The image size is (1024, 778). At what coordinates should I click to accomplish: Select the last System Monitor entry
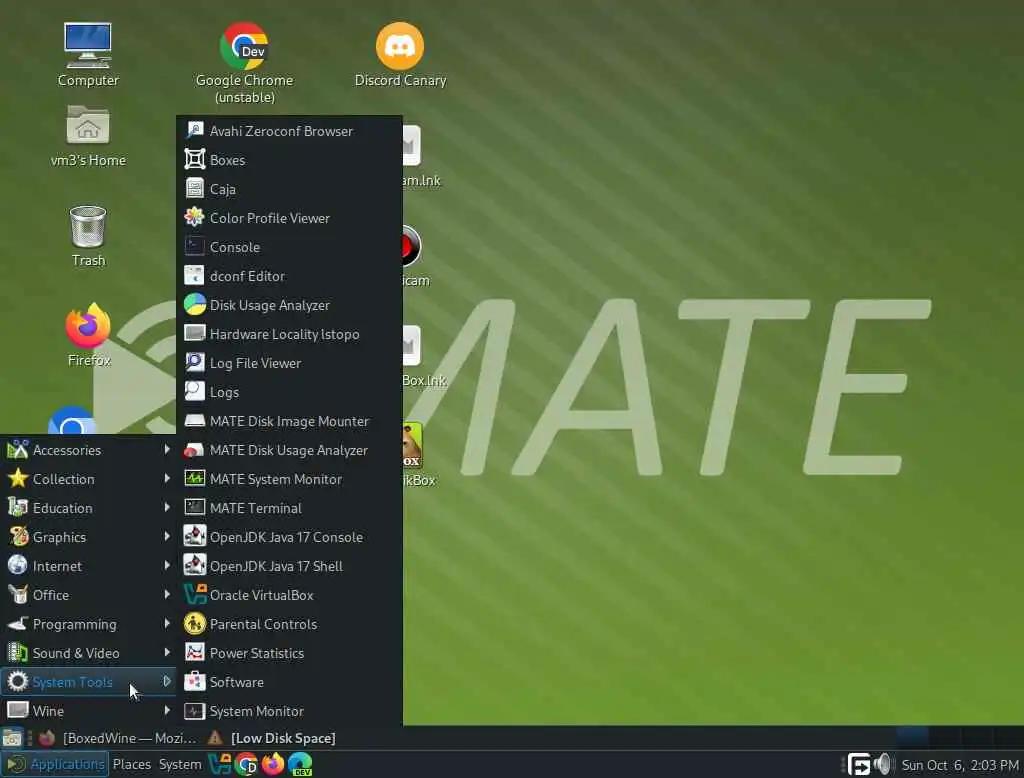click(289, 711)
